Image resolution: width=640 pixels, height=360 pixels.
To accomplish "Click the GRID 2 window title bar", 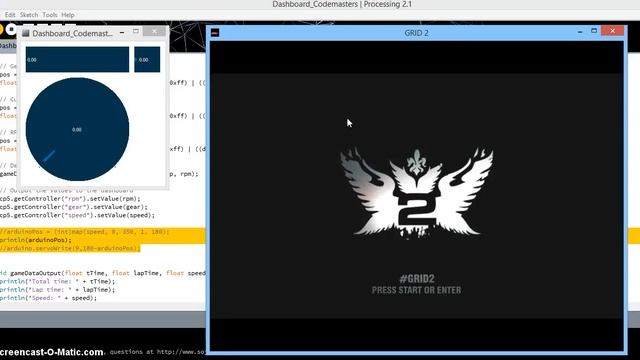I will coord(416,33).
